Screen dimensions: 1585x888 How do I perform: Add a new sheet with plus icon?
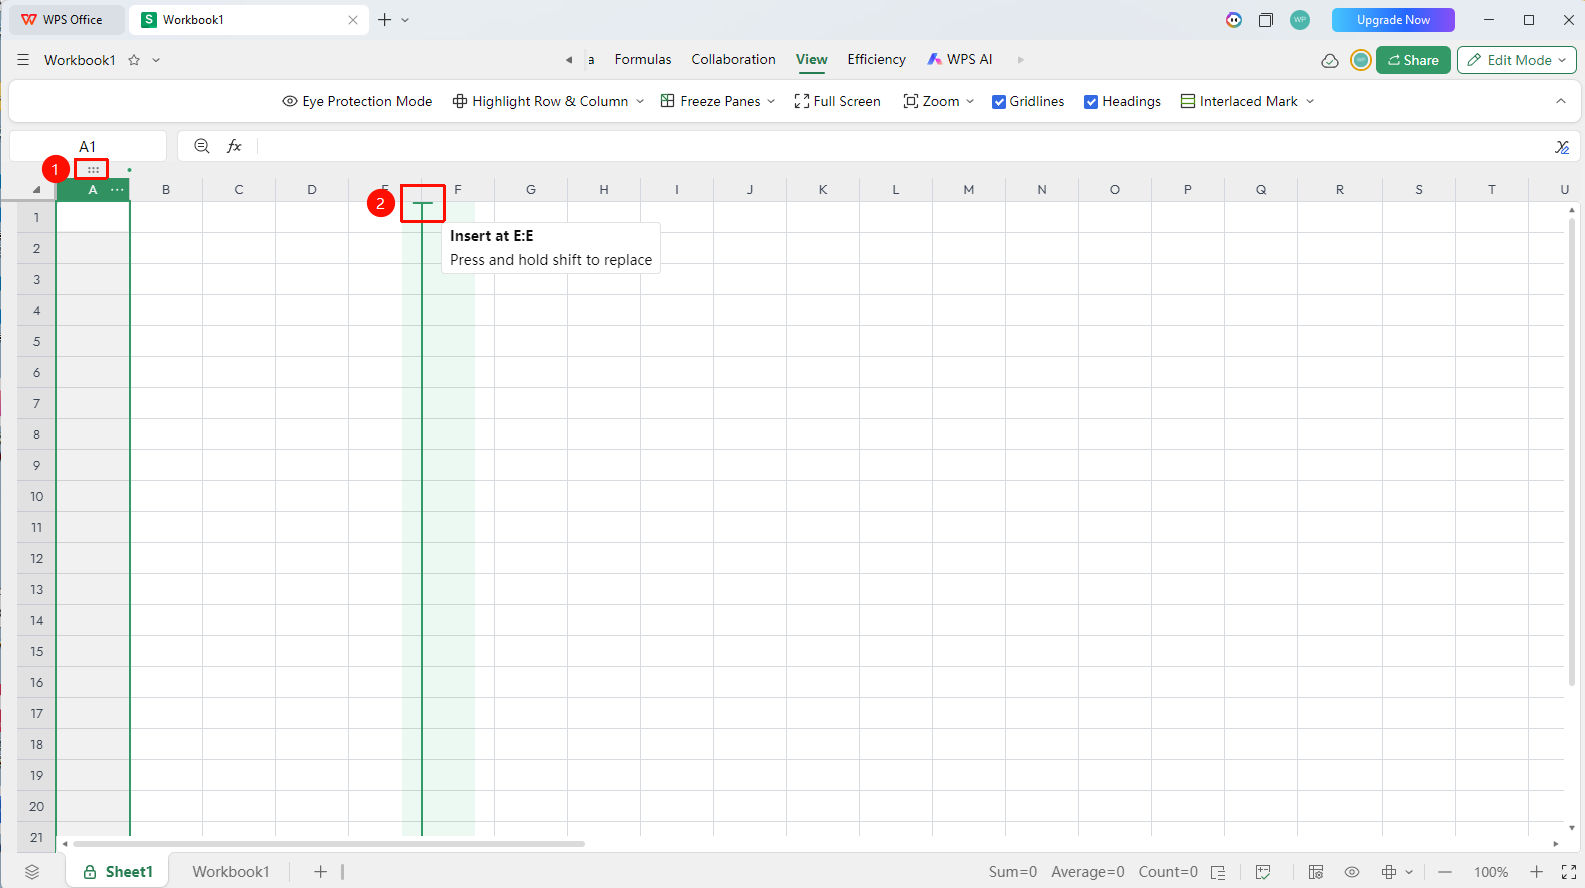click(x=321, y=872)
